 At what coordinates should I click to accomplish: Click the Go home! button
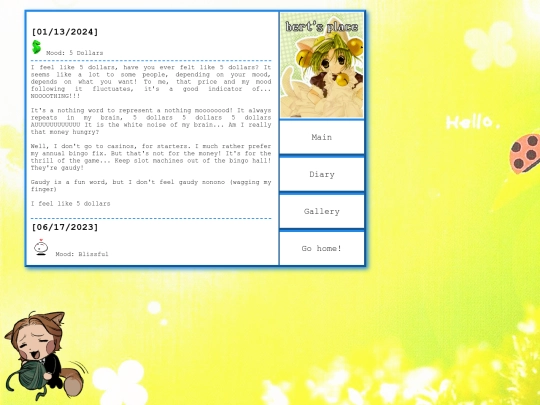322,248
